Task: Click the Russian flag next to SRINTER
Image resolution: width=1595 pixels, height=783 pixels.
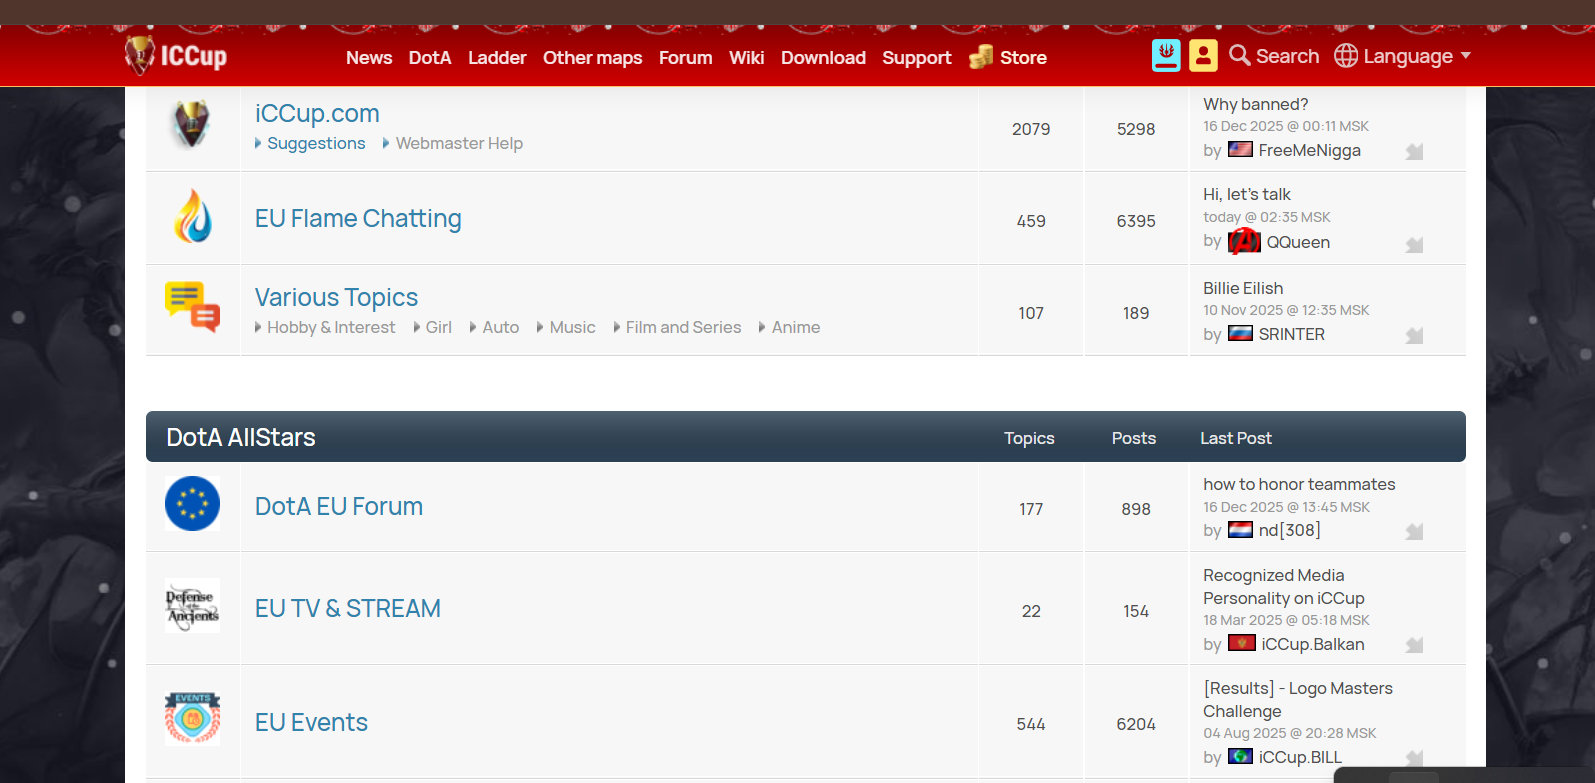Action: (1240, 333)
